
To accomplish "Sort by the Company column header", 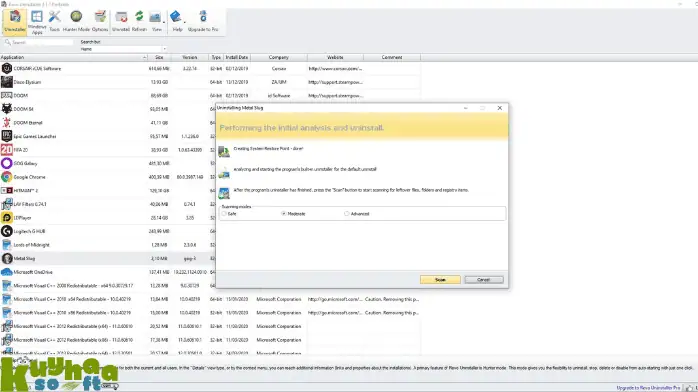I will 279,57.
